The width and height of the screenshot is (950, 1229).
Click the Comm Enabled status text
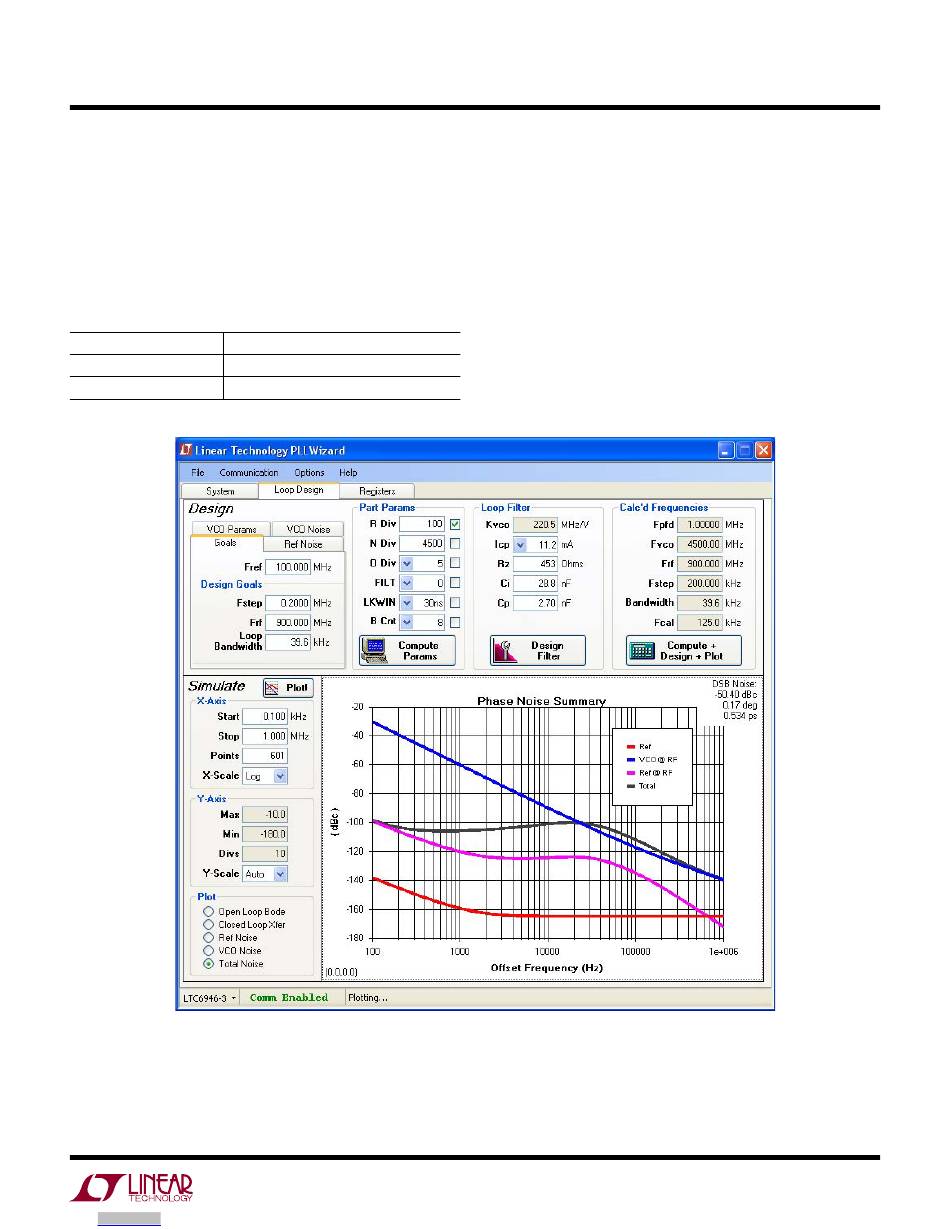click(289, 998)
